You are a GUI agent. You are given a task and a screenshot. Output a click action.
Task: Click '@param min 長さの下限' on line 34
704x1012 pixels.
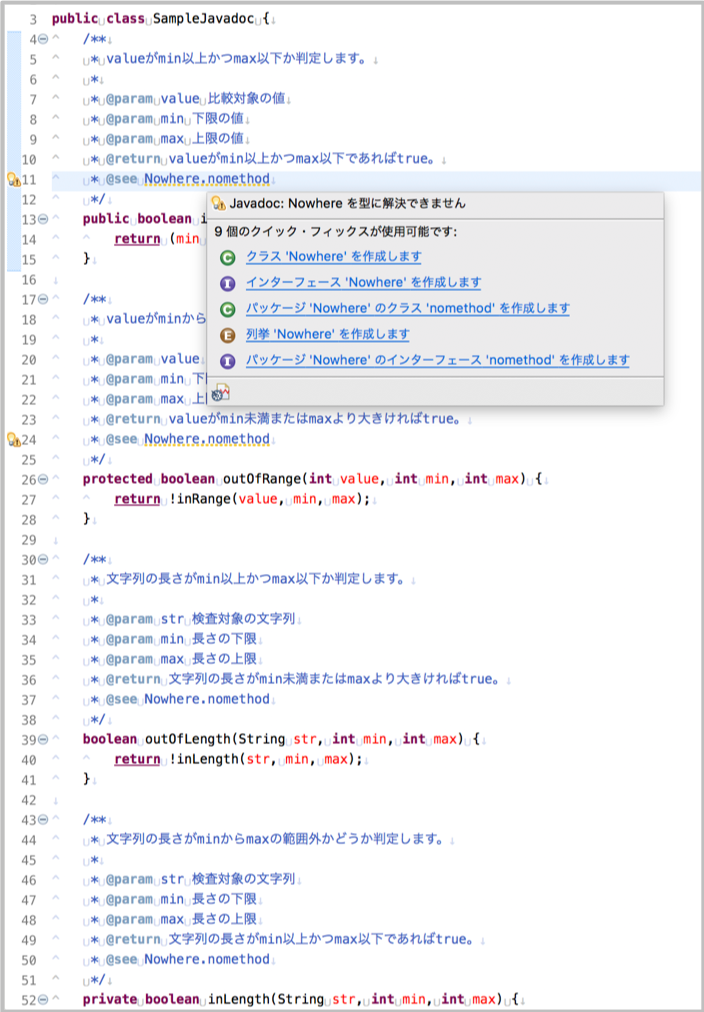tap(181, 640)
